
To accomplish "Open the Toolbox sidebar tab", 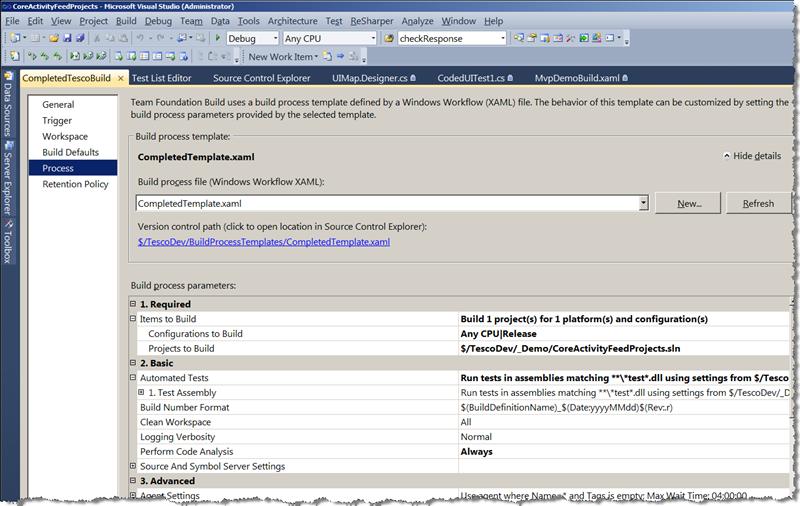I will point(8,242).
